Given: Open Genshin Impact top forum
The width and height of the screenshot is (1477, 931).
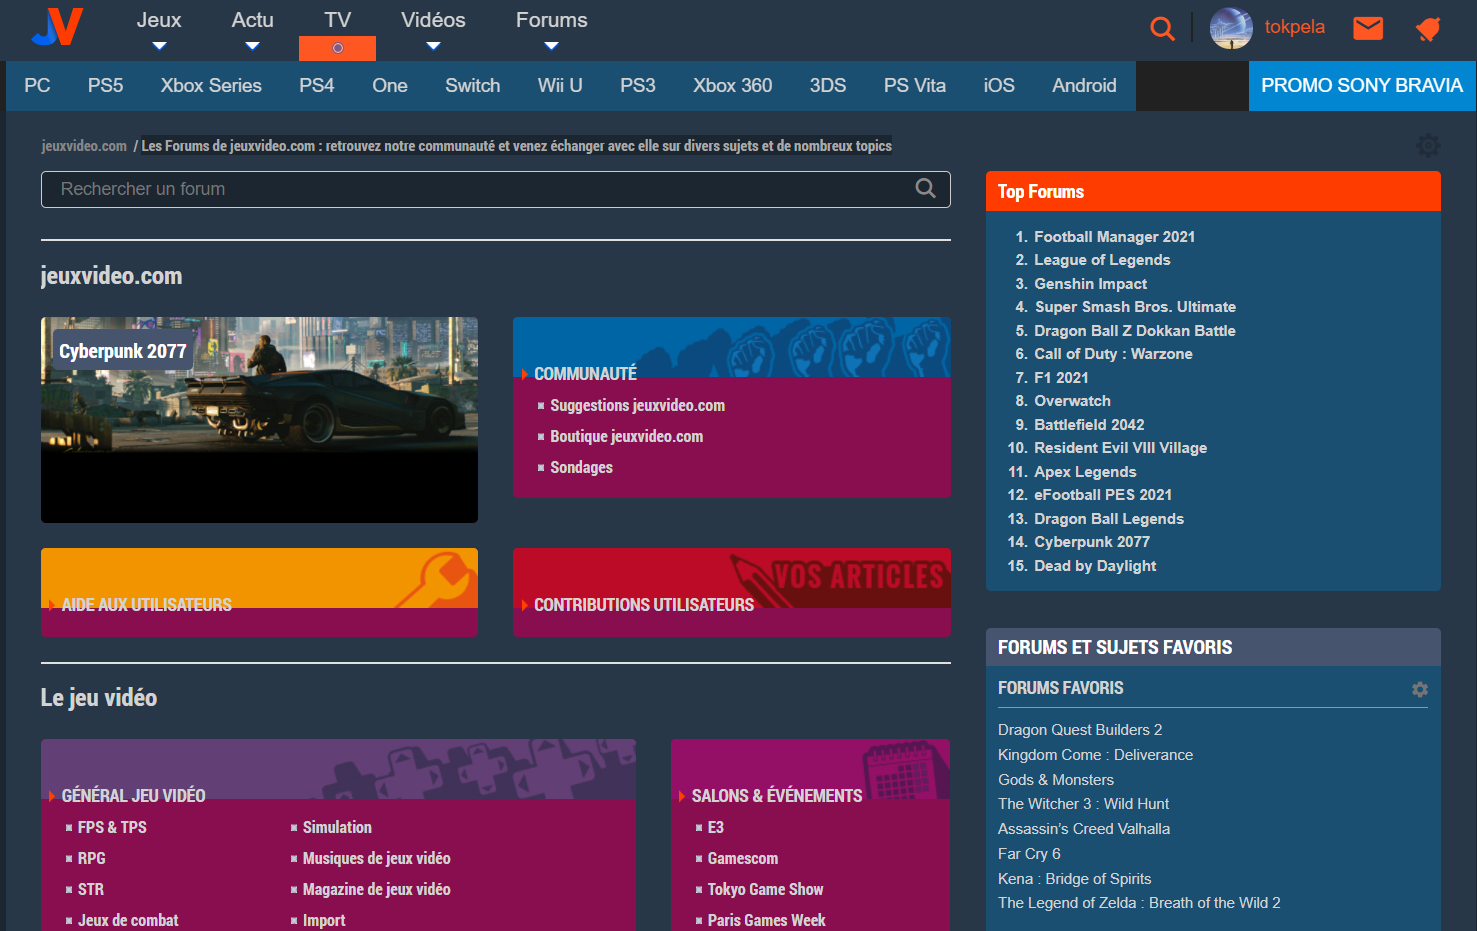Looking at the screenshot, I should [1090, 284].
